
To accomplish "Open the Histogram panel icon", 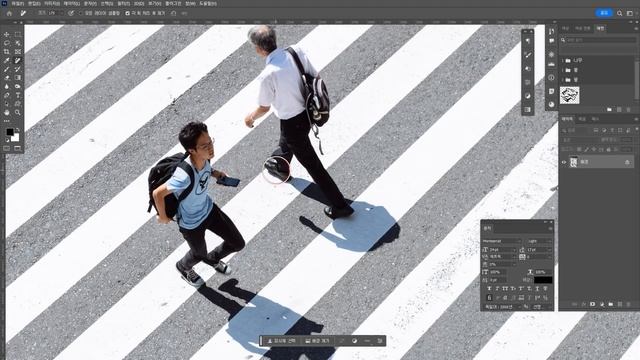I will [551, 64].
